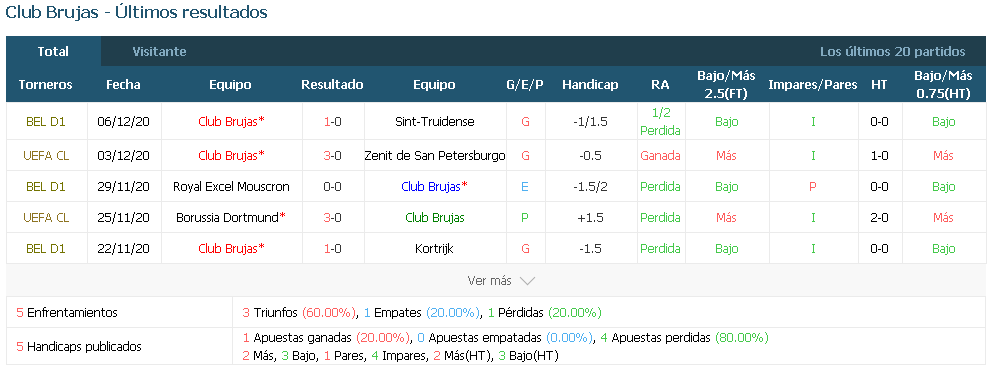Click the Resultado column header
This screenshot has width=991, height=375.
pyautogui.click(x=332, y=84)
